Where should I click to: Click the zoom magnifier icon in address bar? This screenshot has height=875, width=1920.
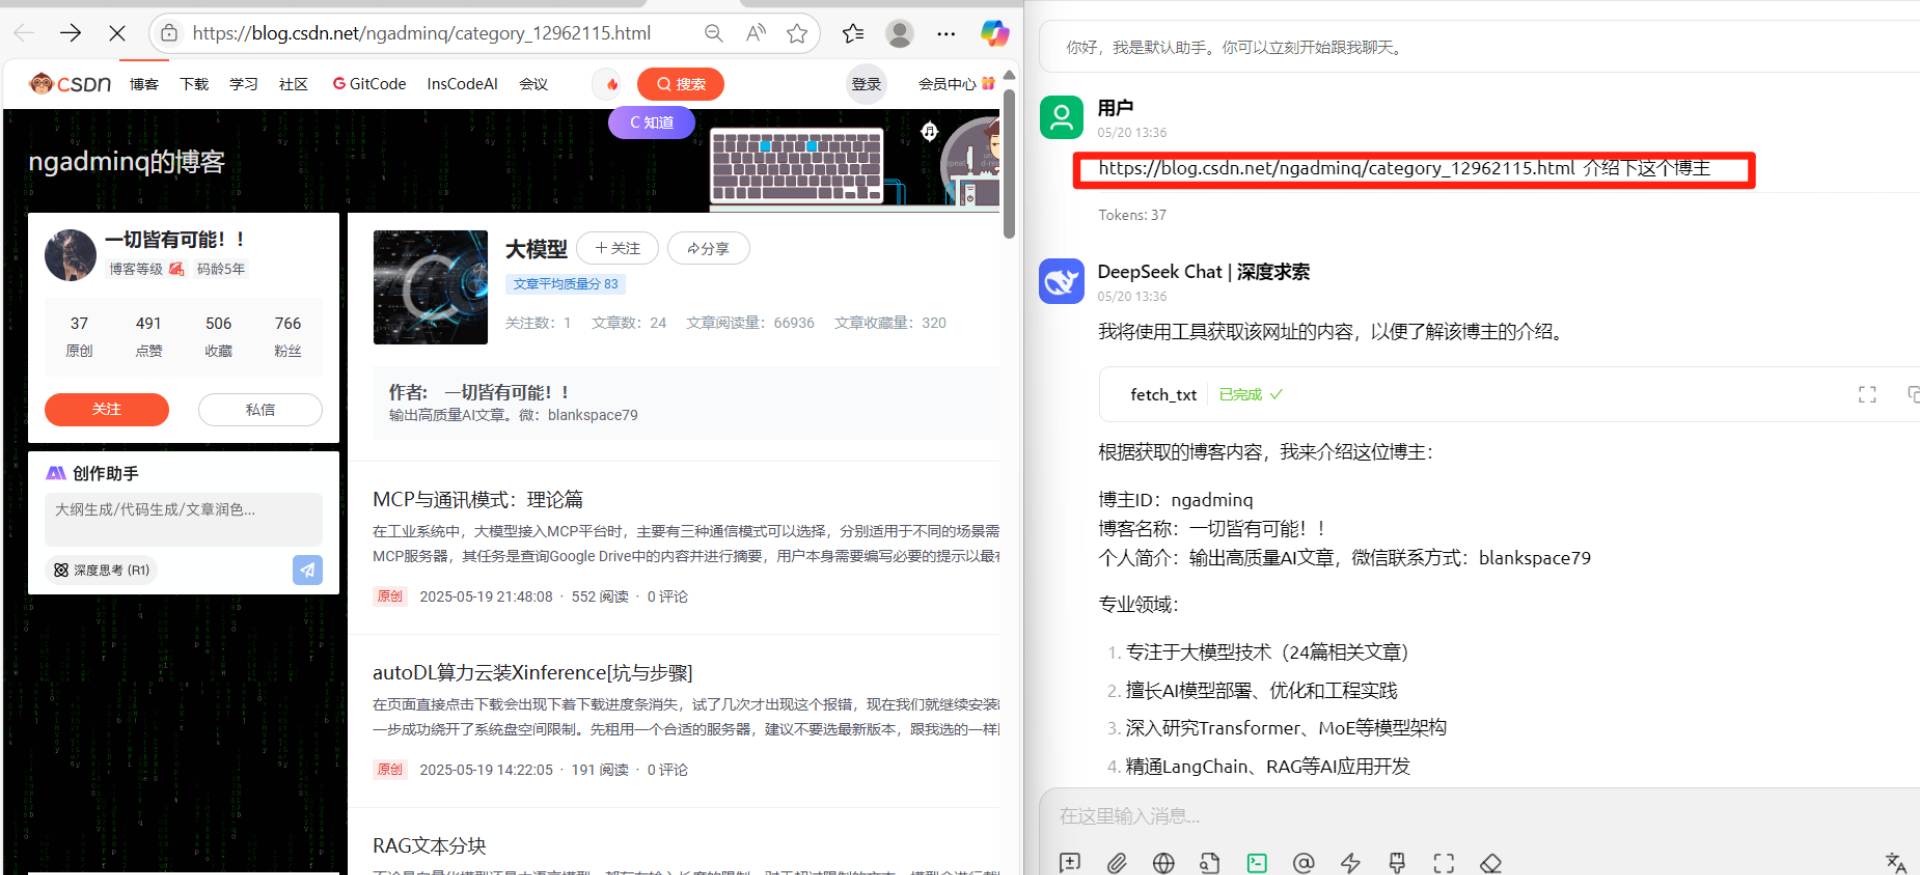coord(713,33)
